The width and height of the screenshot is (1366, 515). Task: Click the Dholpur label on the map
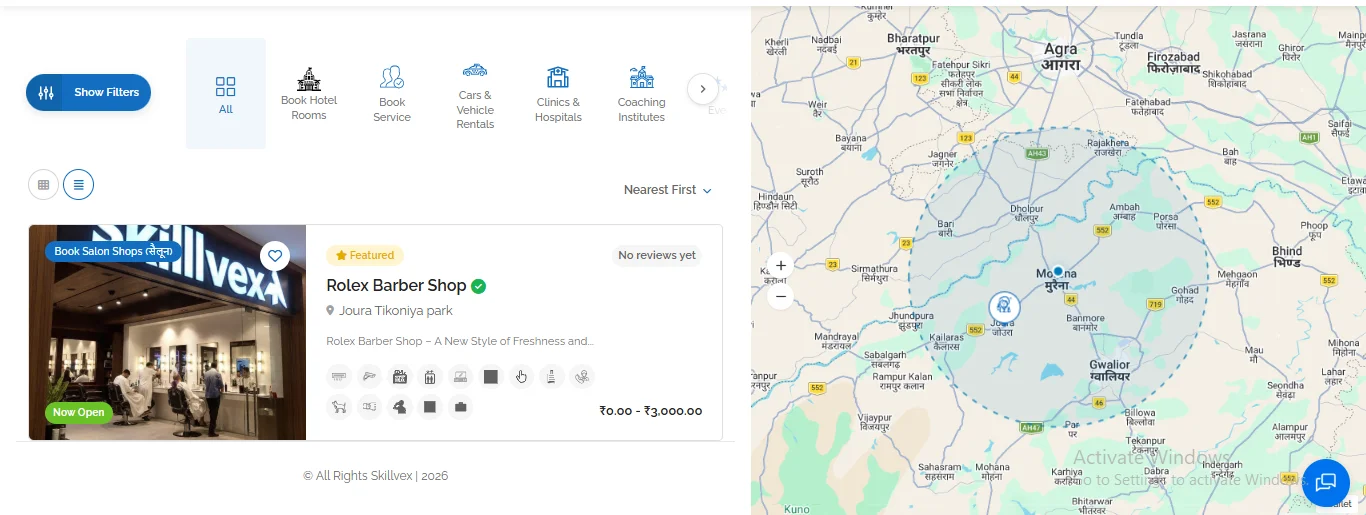coord(1027,212)
